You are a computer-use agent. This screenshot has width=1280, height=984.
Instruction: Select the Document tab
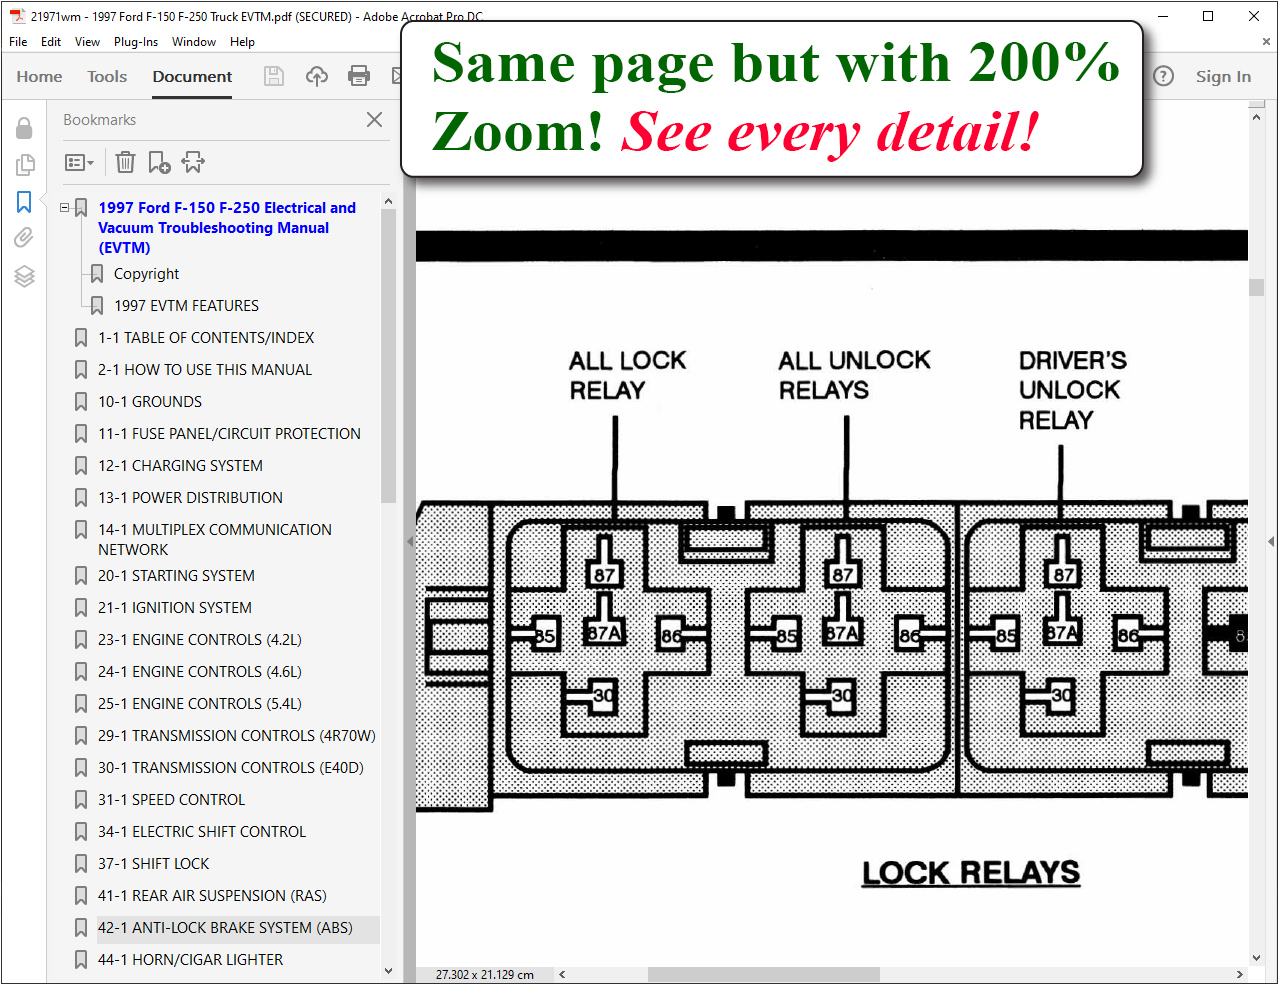192,76
